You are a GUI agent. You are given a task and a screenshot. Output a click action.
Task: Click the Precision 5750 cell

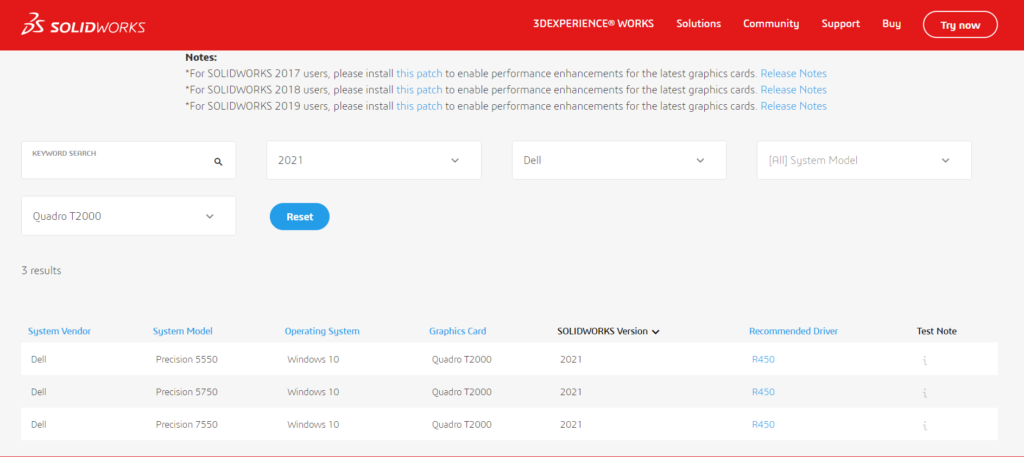187,392
